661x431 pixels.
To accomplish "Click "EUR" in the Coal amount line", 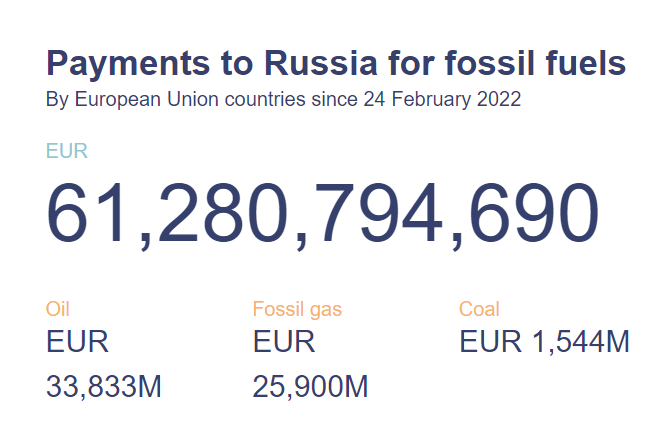I will [x=490, y=342].
